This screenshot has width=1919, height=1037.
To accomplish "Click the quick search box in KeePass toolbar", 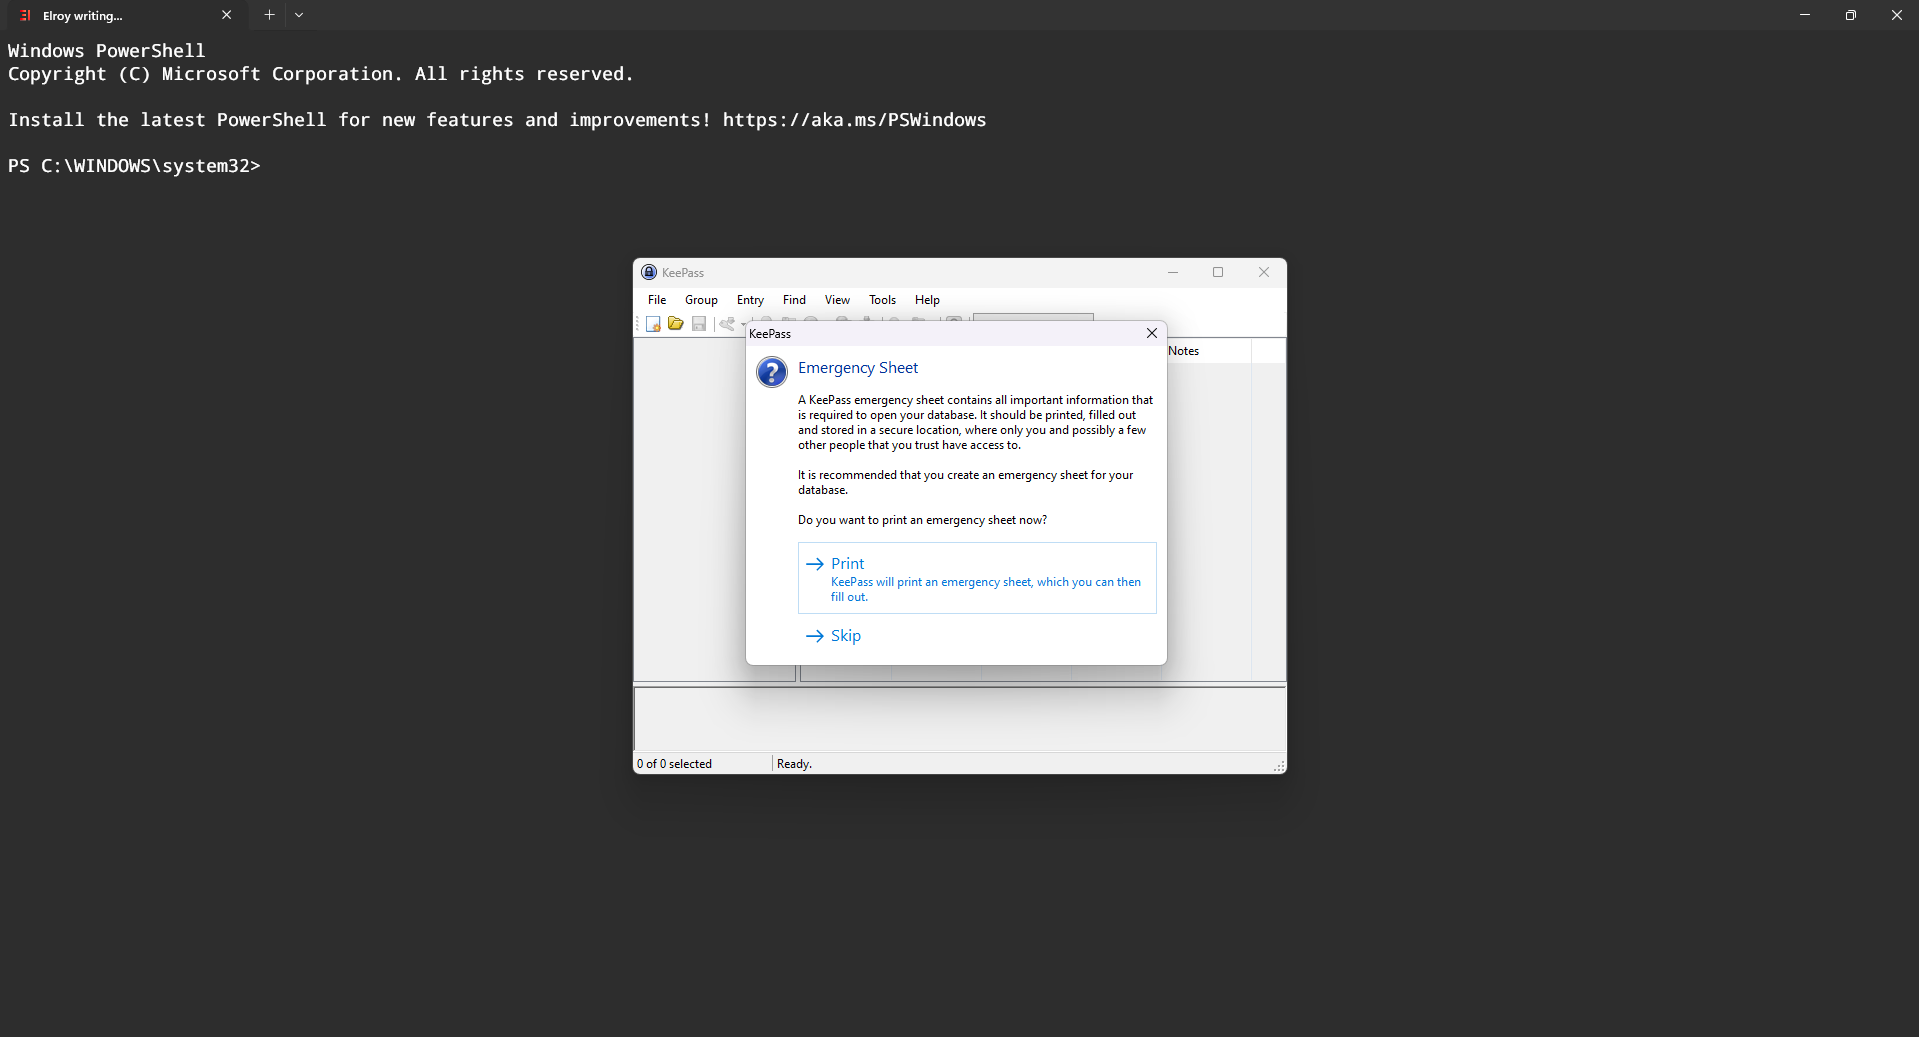I will coord(1033,317).
